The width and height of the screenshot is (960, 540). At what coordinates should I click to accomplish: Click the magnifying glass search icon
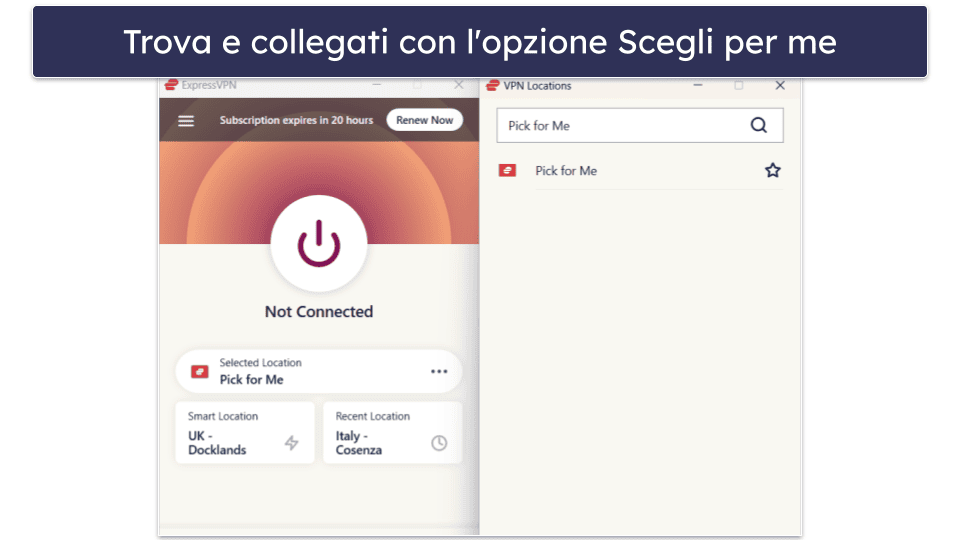(759, 126)
